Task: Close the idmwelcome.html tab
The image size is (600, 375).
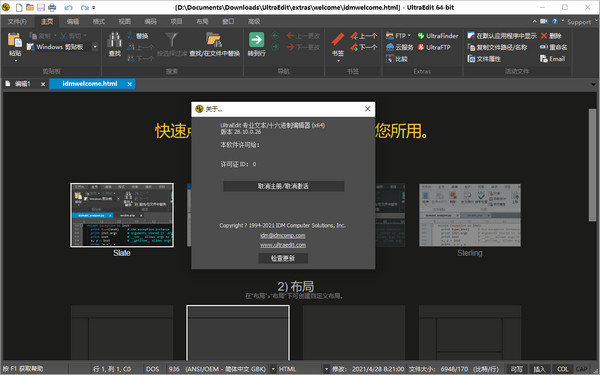Action: 130,84
